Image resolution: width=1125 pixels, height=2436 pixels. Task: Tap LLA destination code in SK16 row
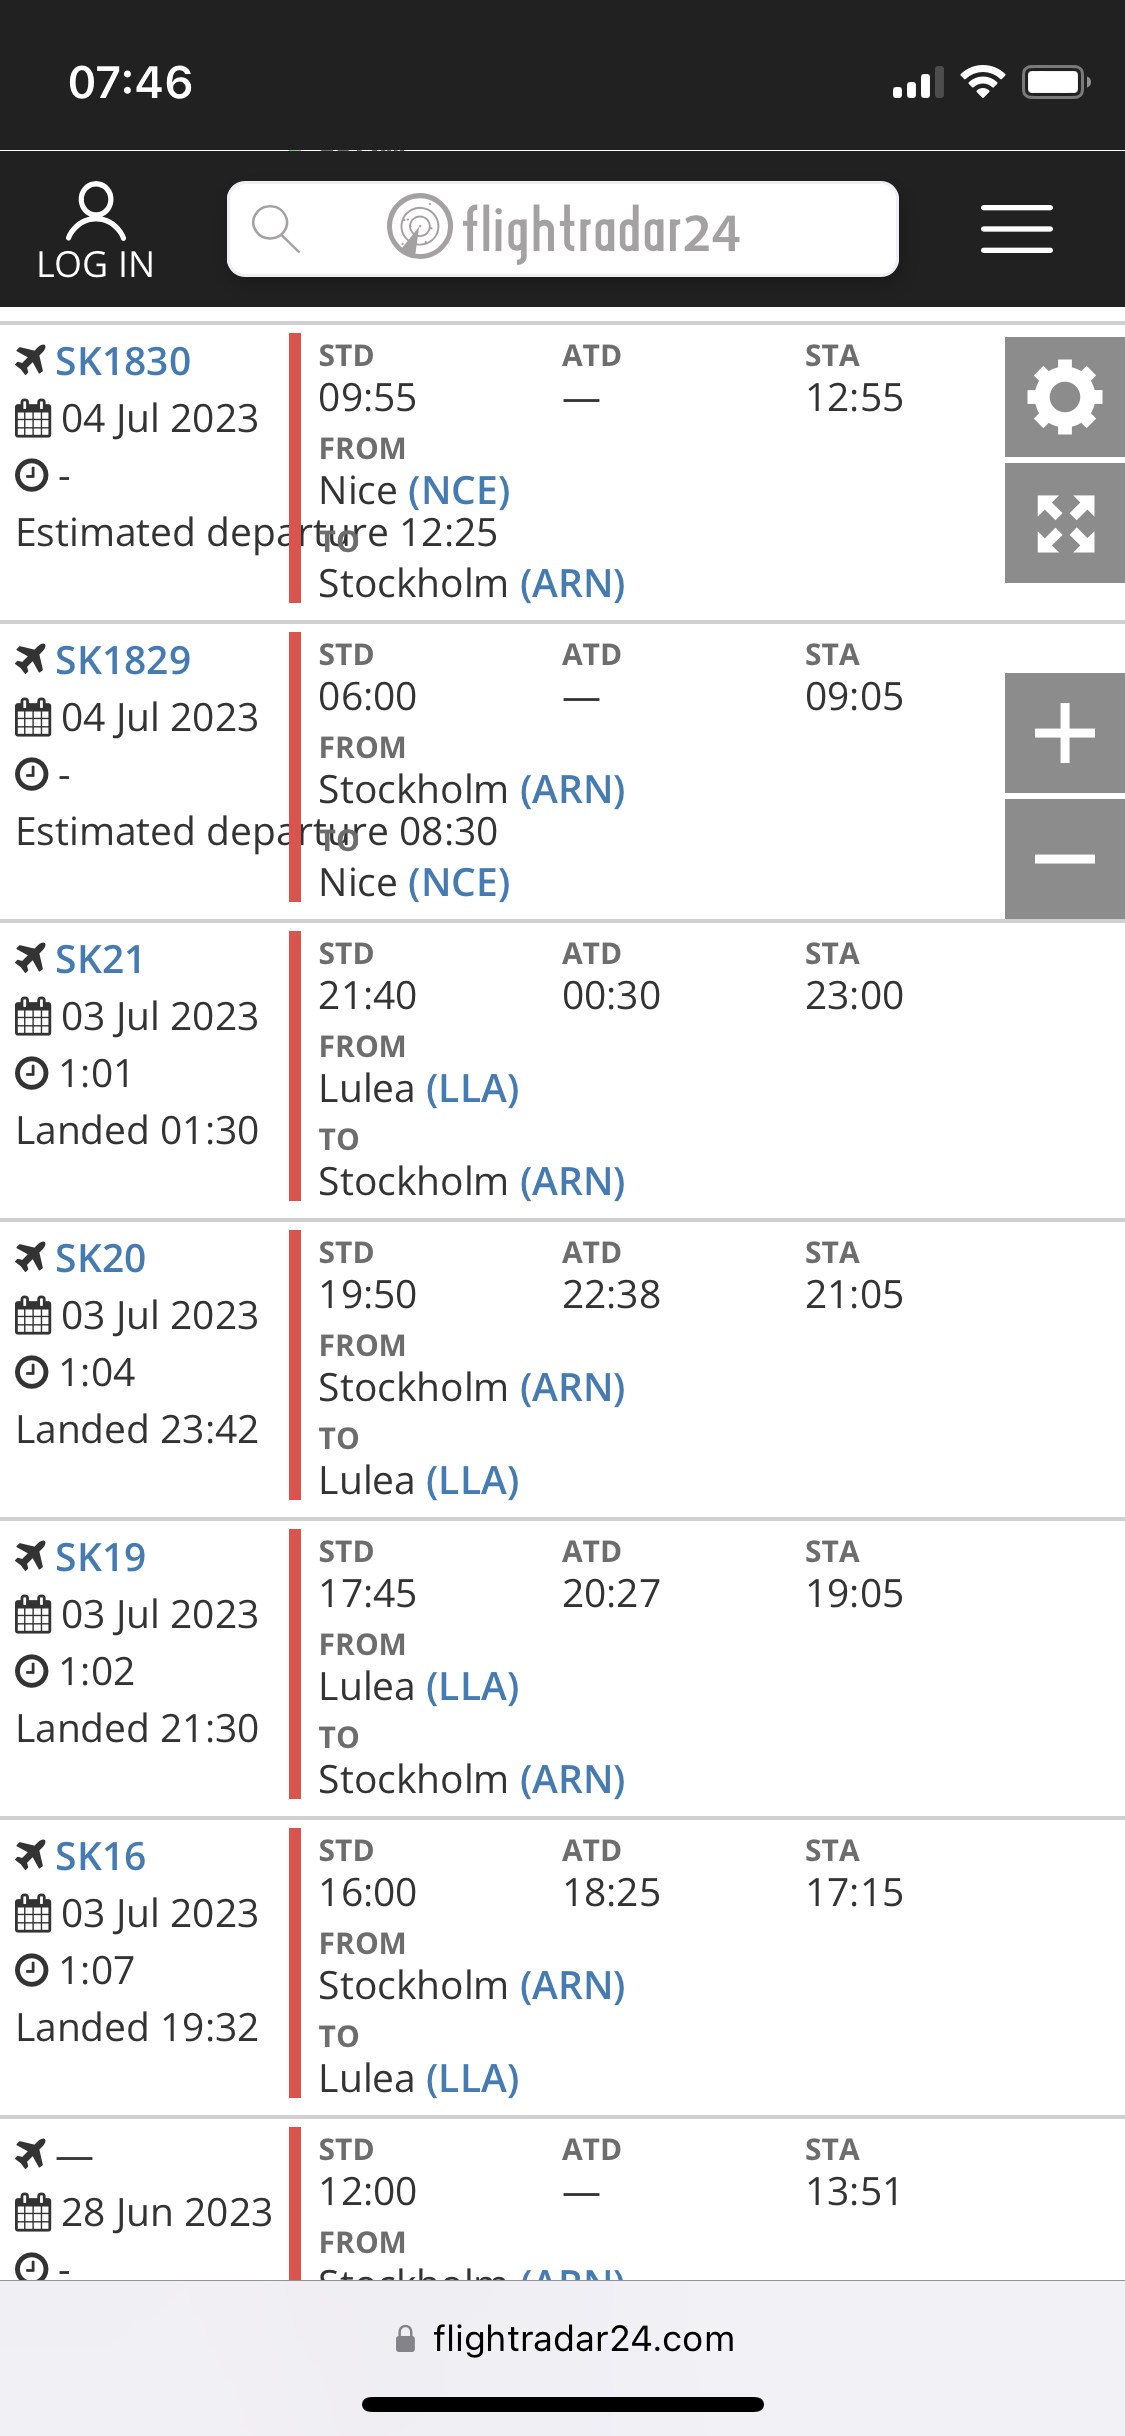click(x=472, y=2078)
